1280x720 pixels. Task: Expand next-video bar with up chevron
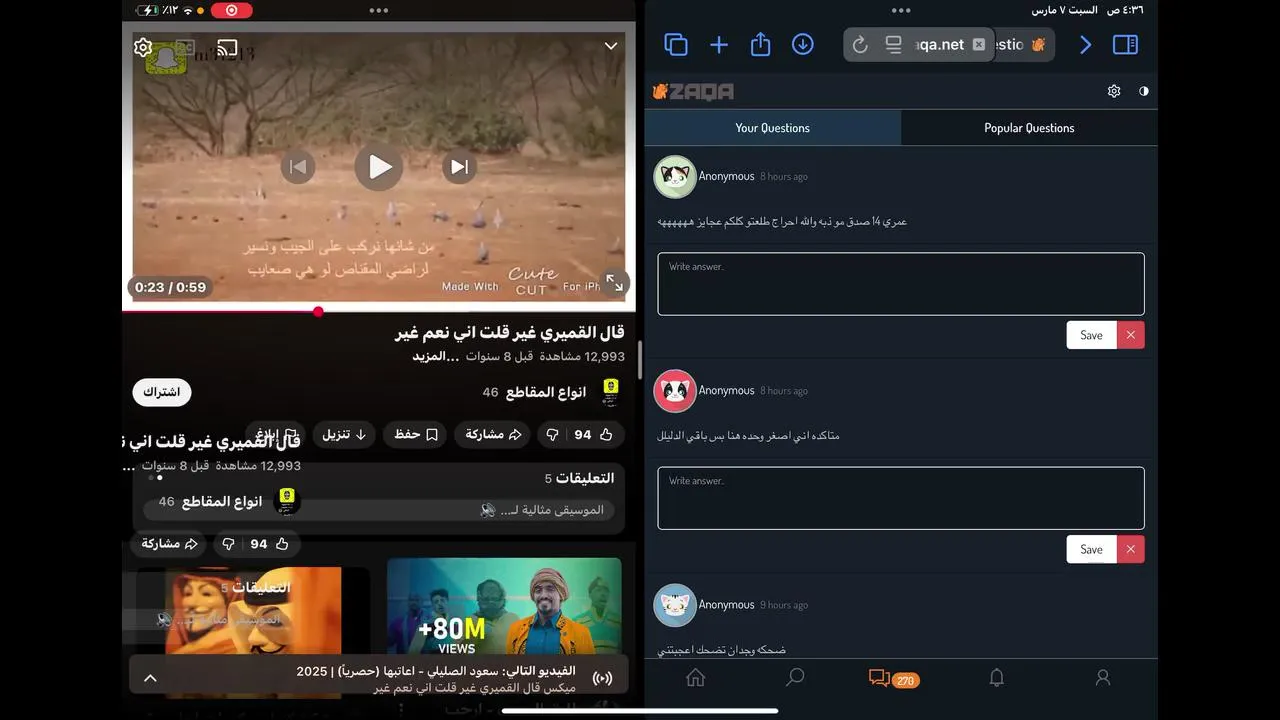(150, 679)
